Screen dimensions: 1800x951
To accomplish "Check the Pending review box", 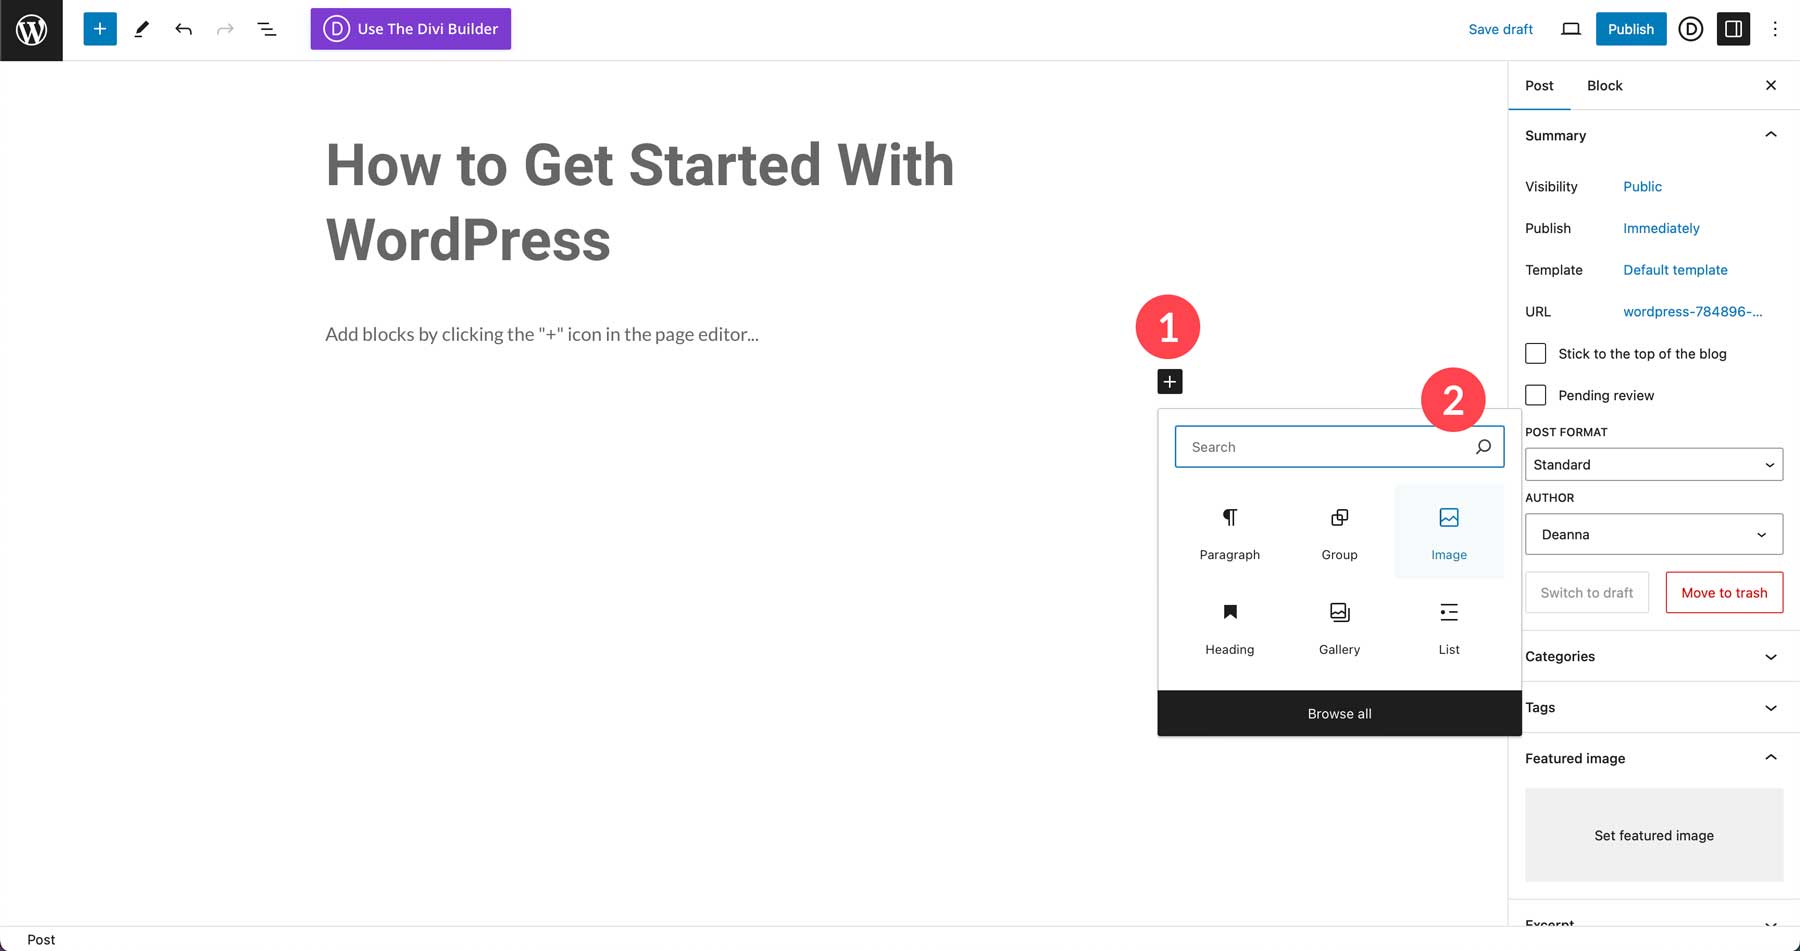I will (x=1536, y=395).
